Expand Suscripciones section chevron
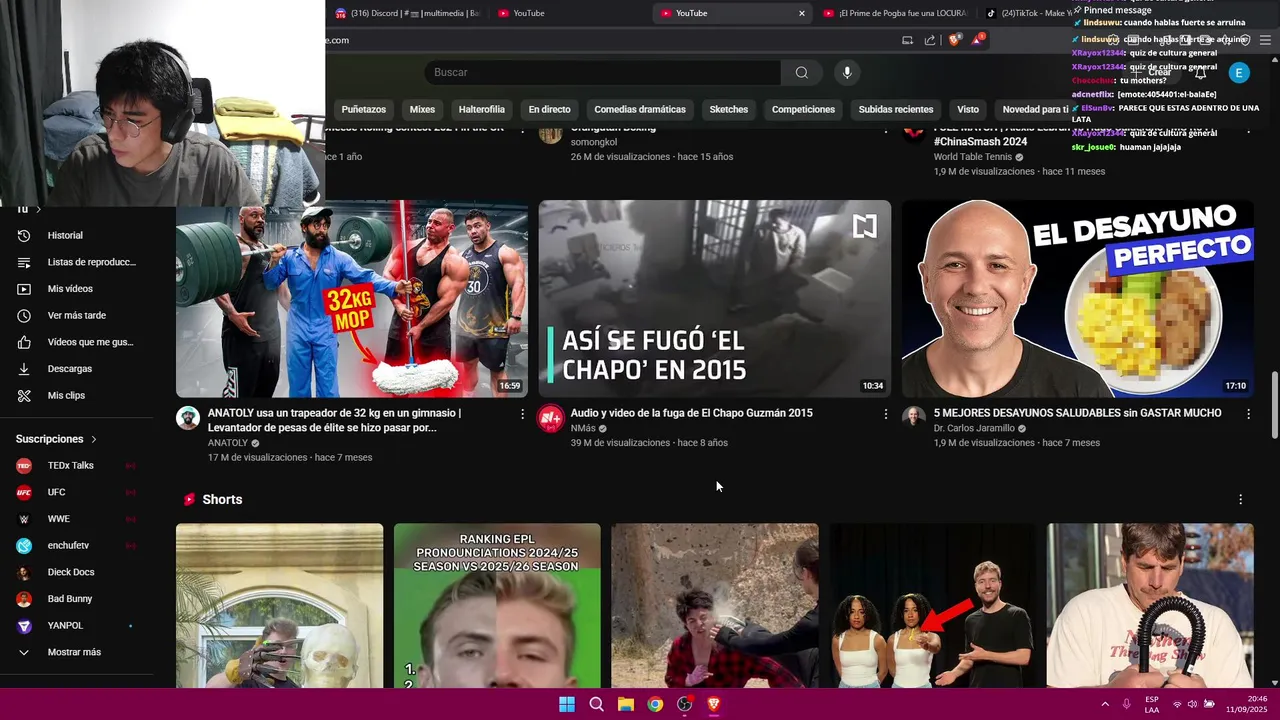Screen dimensions: 1280x720 point(94,439)
